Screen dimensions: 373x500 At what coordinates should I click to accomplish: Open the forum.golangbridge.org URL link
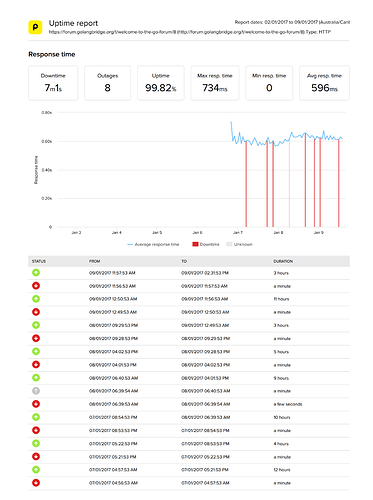click(112, 32)
